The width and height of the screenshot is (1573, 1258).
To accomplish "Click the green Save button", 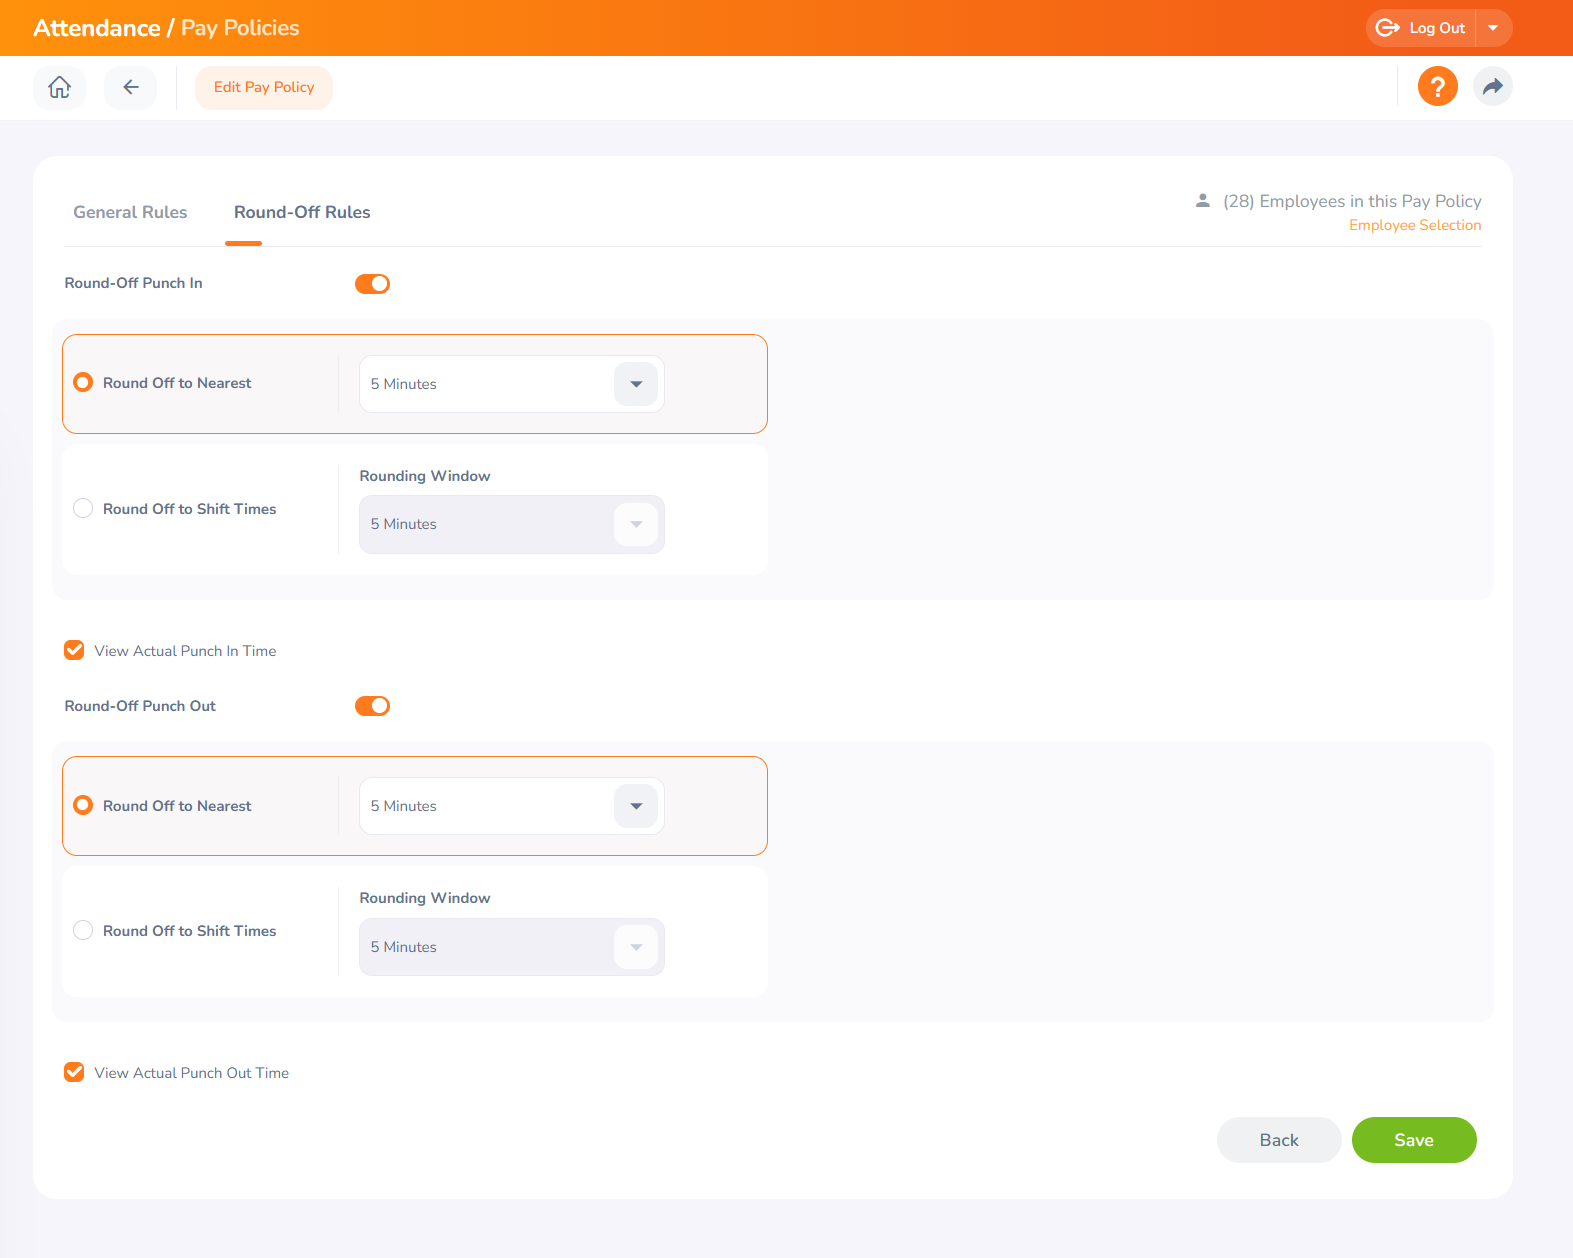I will pyautogui.click(x=1414, y=1140).
